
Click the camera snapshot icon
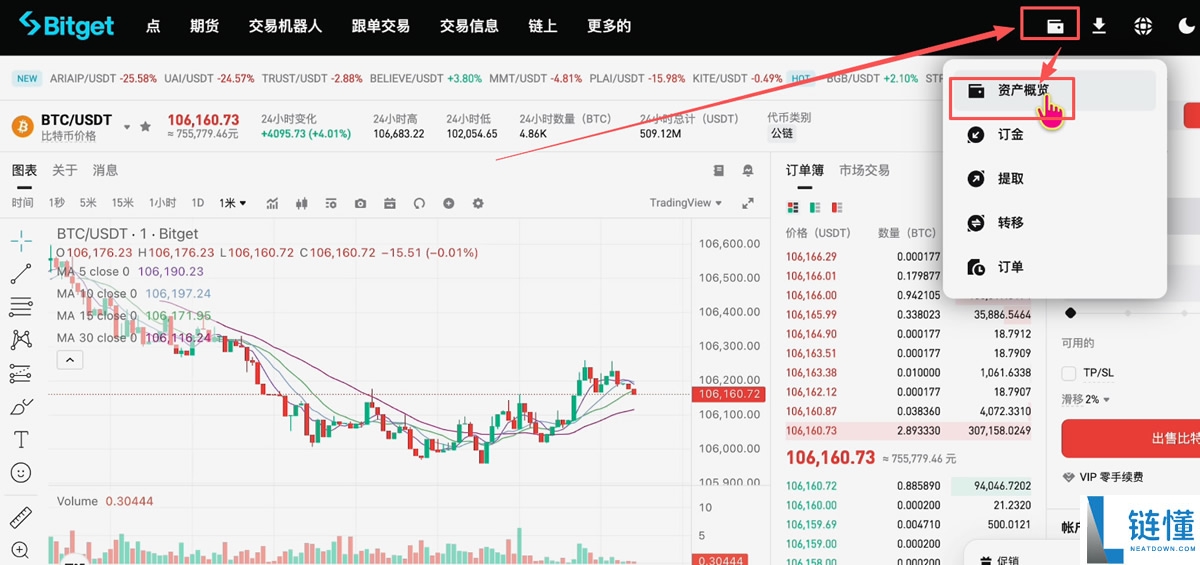[x=360, y=203]
